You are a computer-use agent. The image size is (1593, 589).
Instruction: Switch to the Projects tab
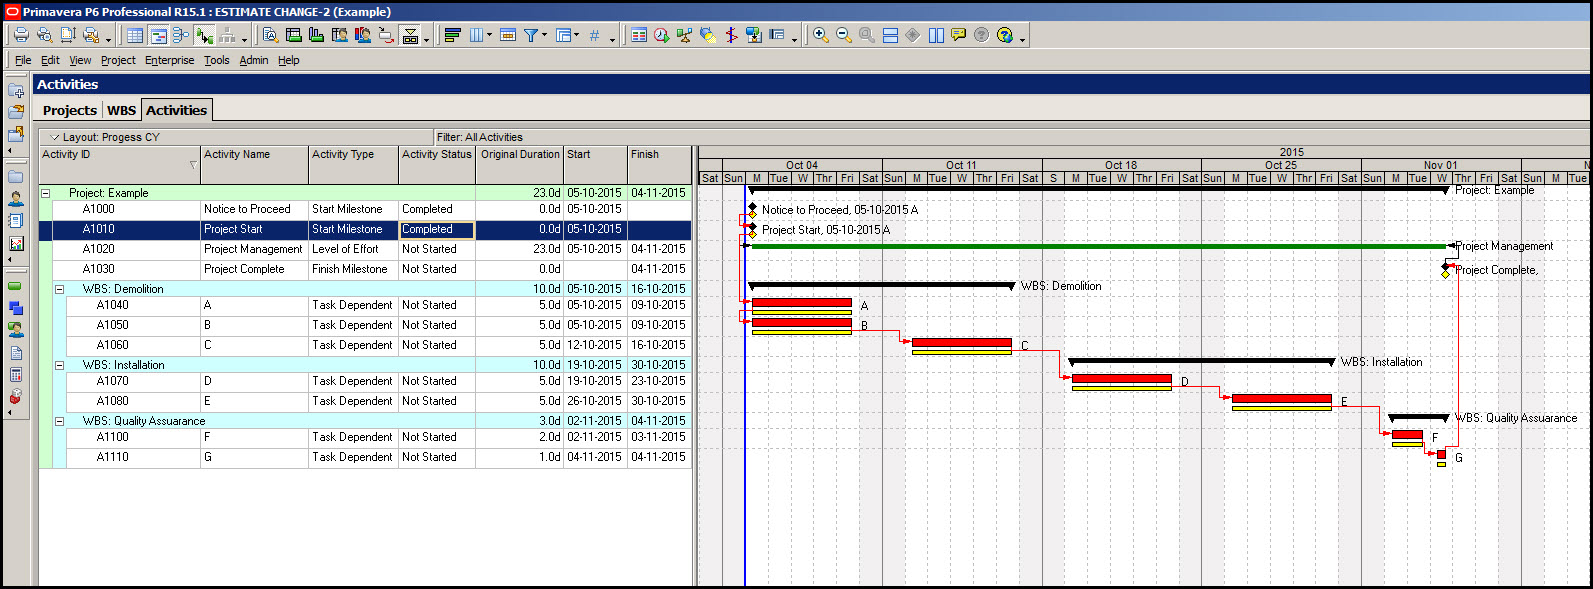70,110
